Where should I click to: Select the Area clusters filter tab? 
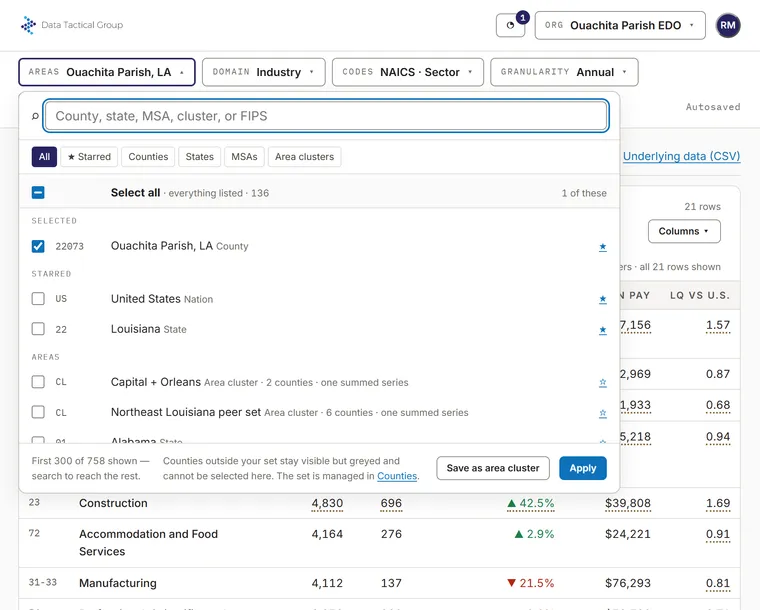(x=304, y=157)
